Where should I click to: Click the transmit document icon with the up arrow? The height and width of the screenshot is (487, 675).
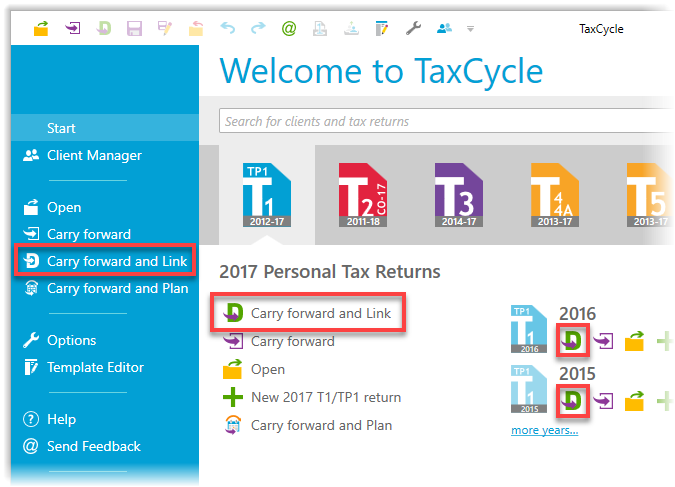tap(320, 29)
